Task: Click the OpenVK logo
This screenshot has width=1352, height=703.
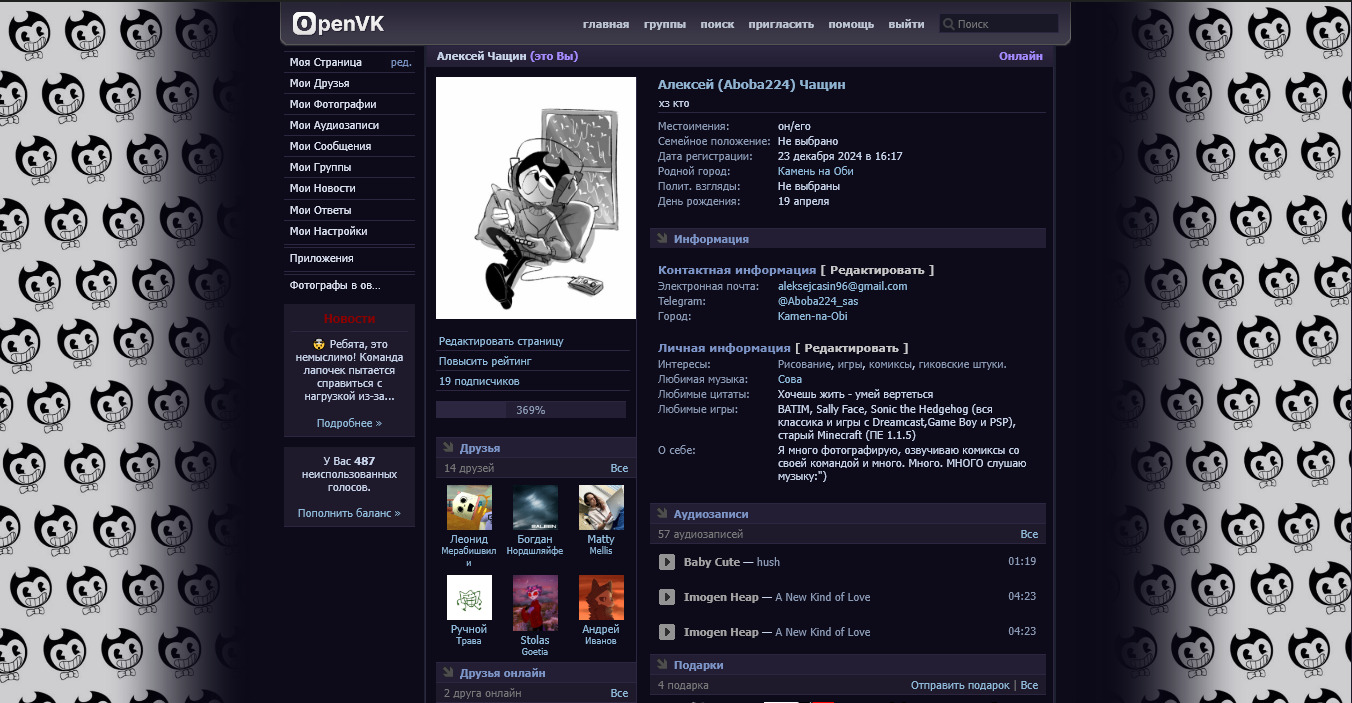Action: pyautogui.click(x=338, y=23)
